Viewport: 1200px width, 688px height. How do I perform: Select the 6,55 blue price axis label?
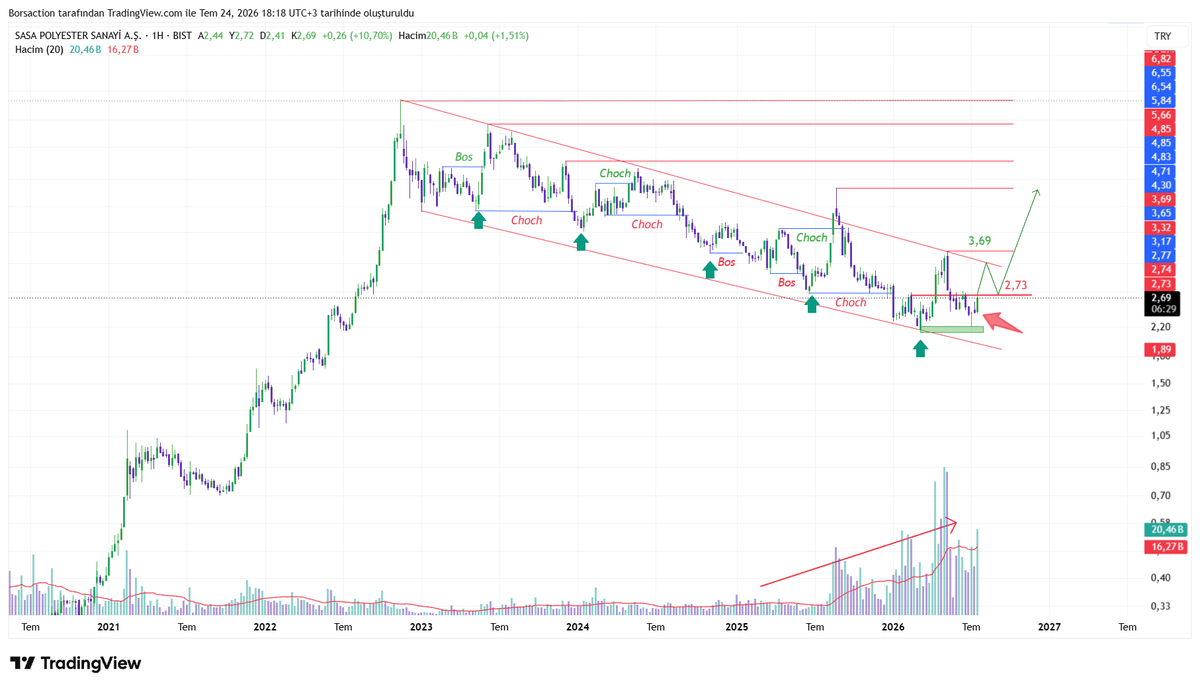tap(1161, 73)
